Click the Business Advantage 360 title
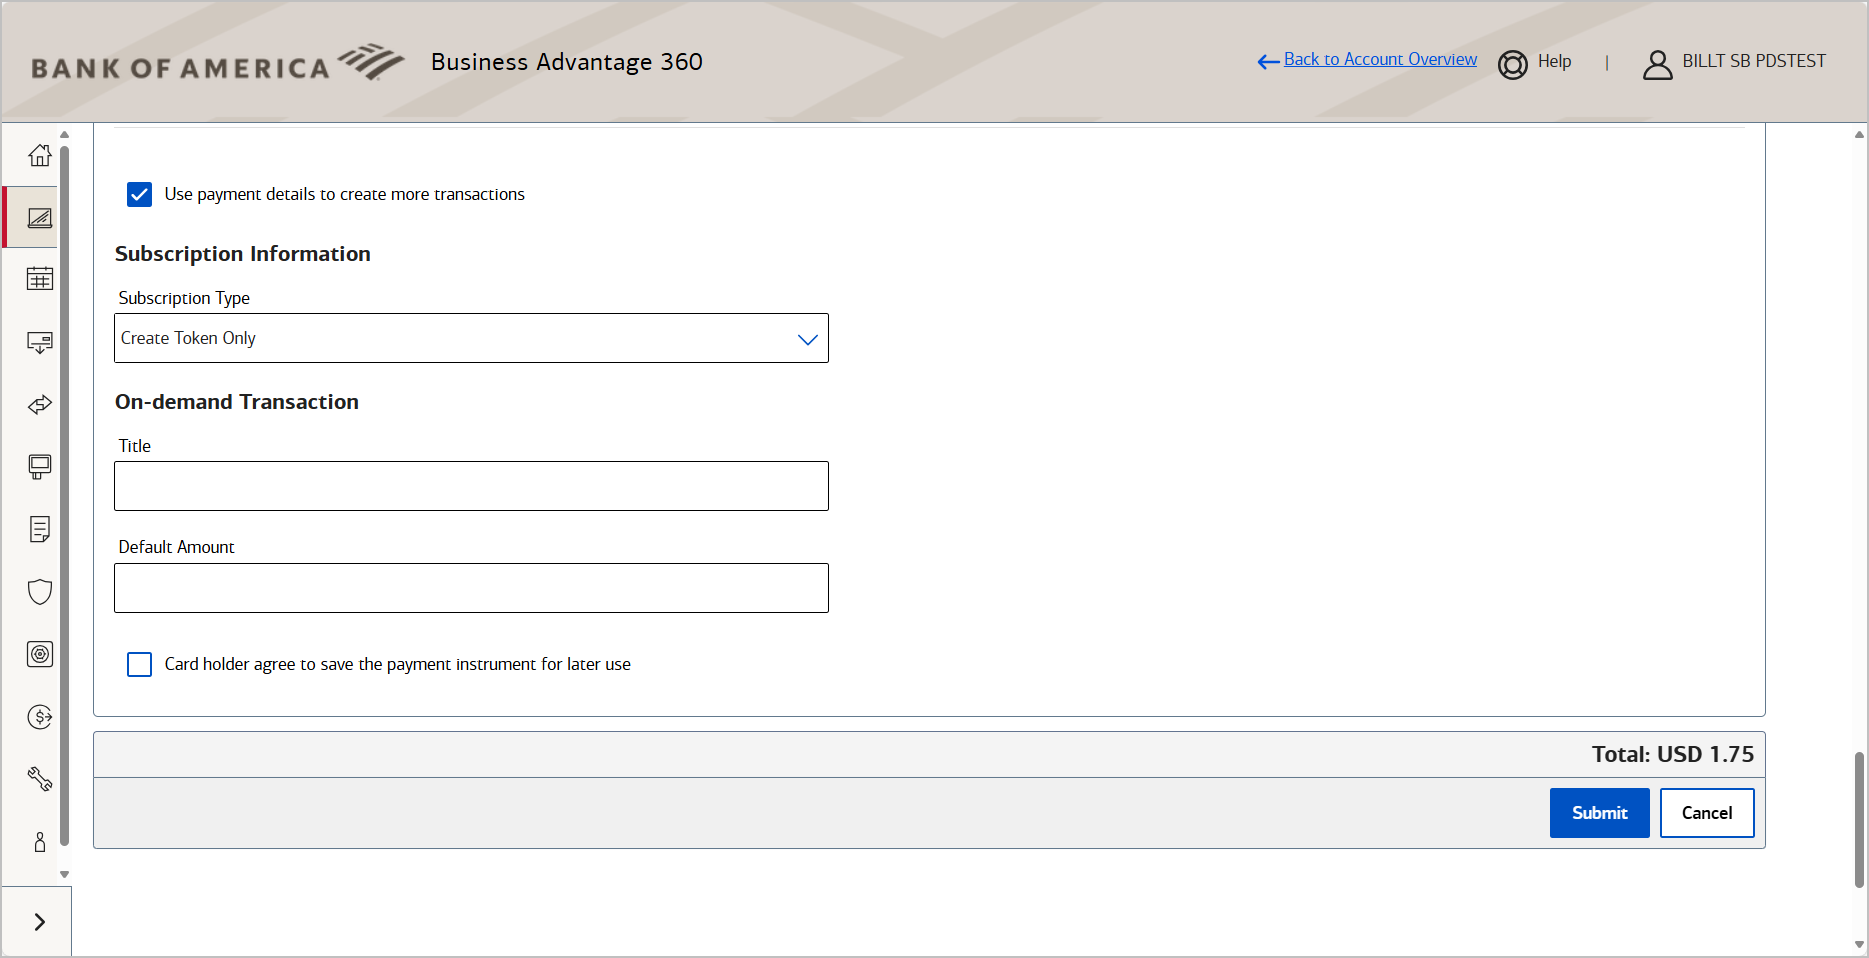Screen dimensions: 1869x958 567,62
